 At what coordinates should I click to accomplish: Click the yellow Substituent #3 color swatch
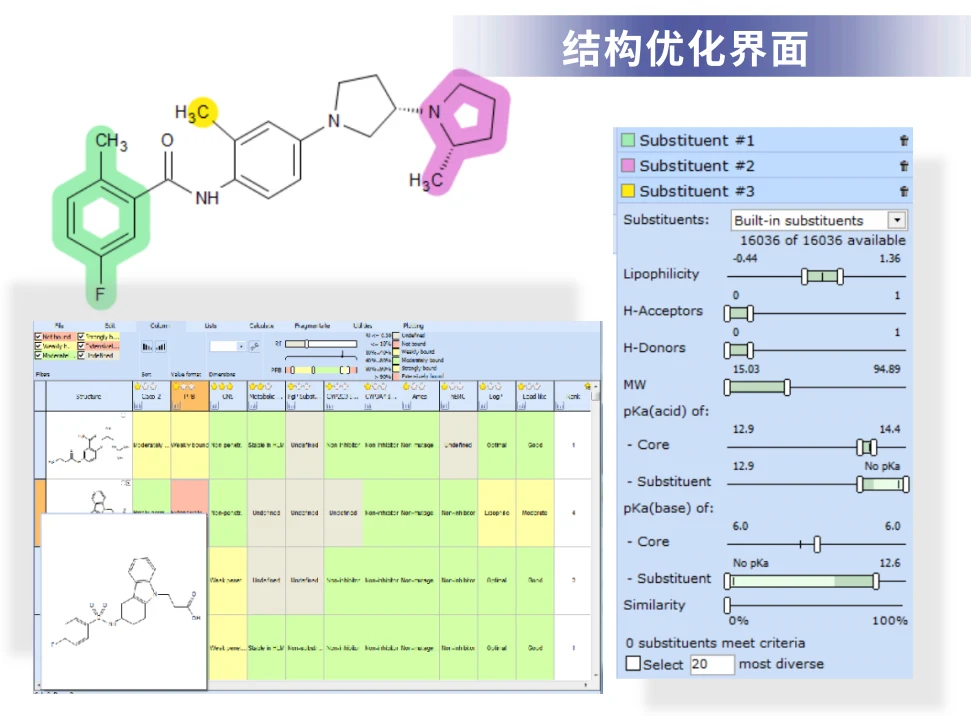628,191
